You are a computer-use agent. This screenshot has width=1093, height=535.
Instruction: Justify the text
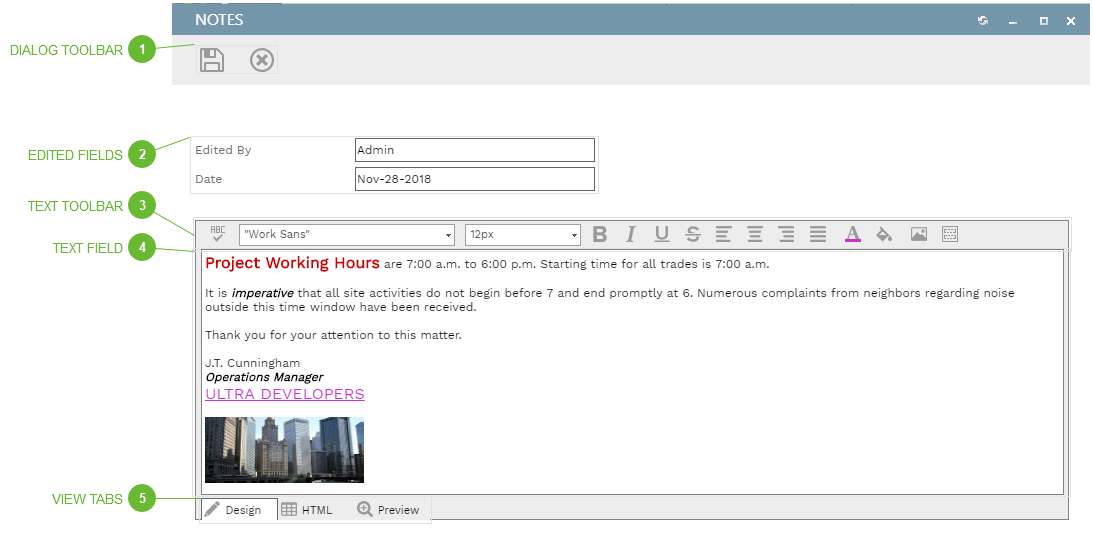point(818,234)
